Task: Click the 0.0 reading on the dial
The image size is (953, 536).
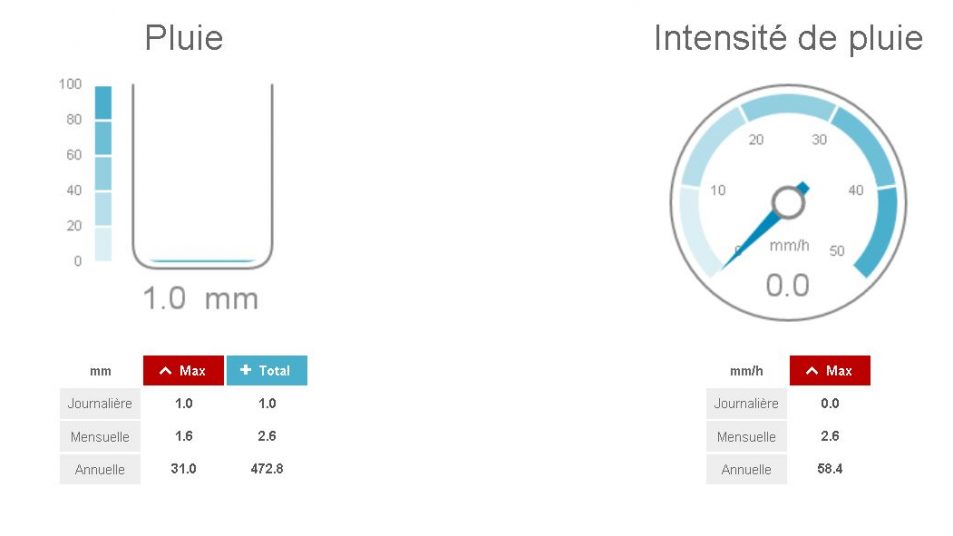Action: click(787, 286)
